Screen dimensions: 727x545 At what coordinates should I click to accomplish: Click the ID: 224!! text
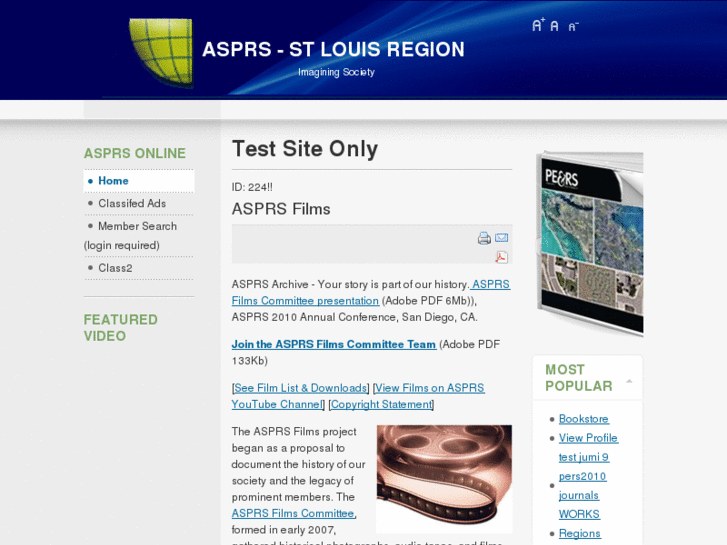252,187
